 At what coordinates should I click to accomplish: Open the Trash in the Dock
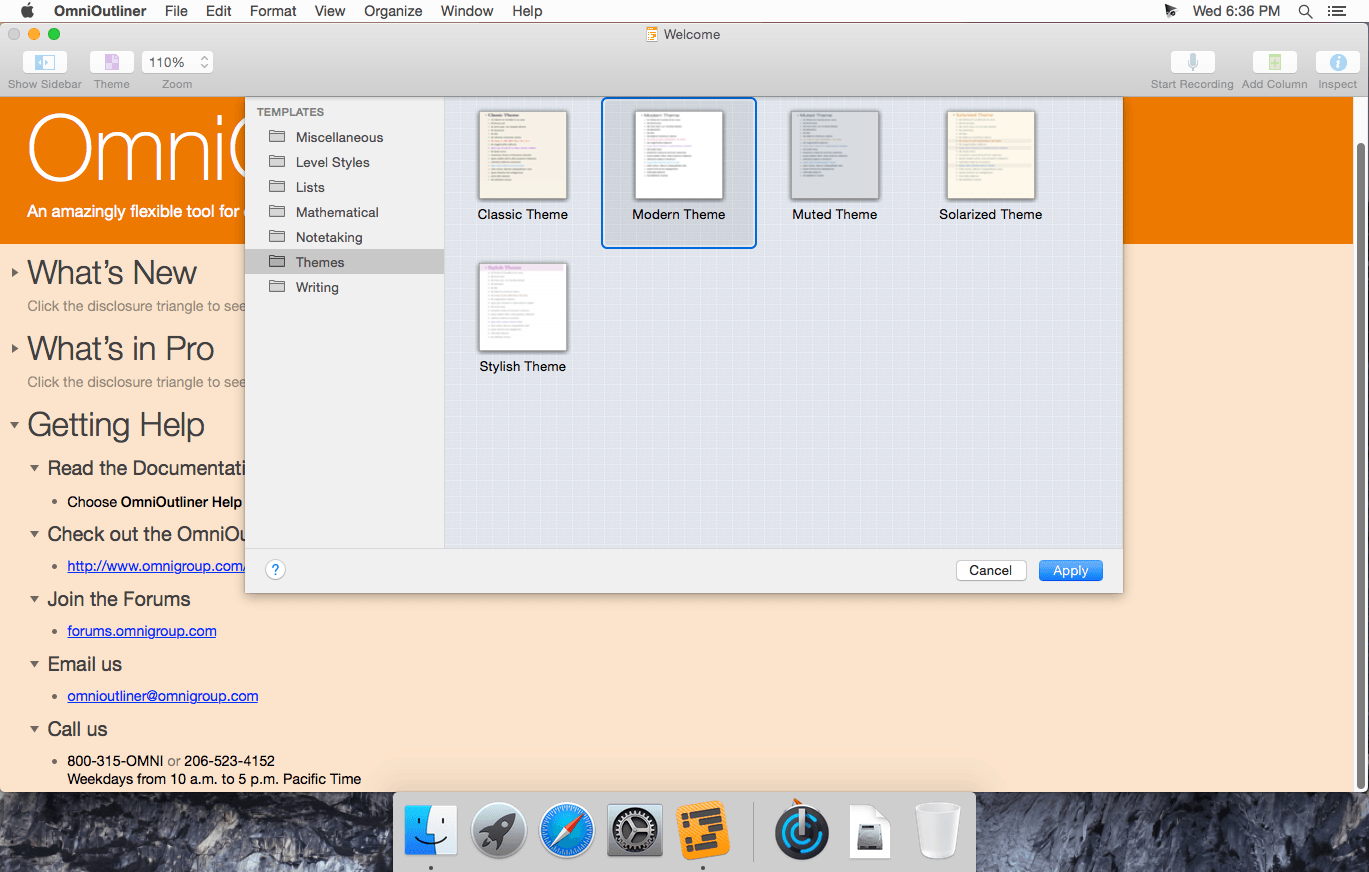click(938, 831)
